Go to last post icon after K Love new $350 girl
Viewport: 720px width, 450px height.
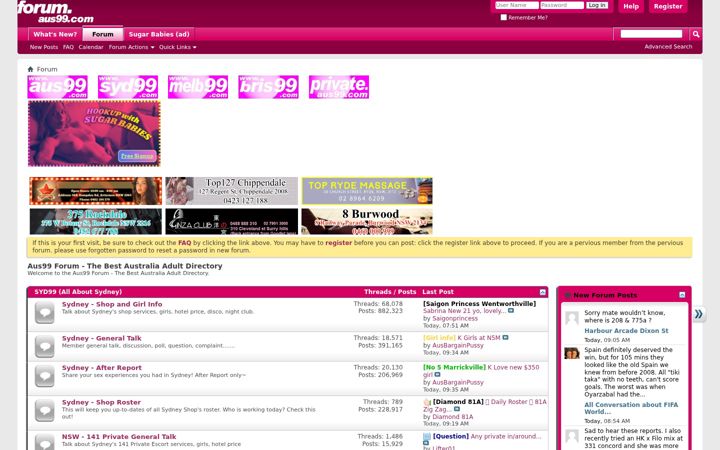(x=437, y=375)
